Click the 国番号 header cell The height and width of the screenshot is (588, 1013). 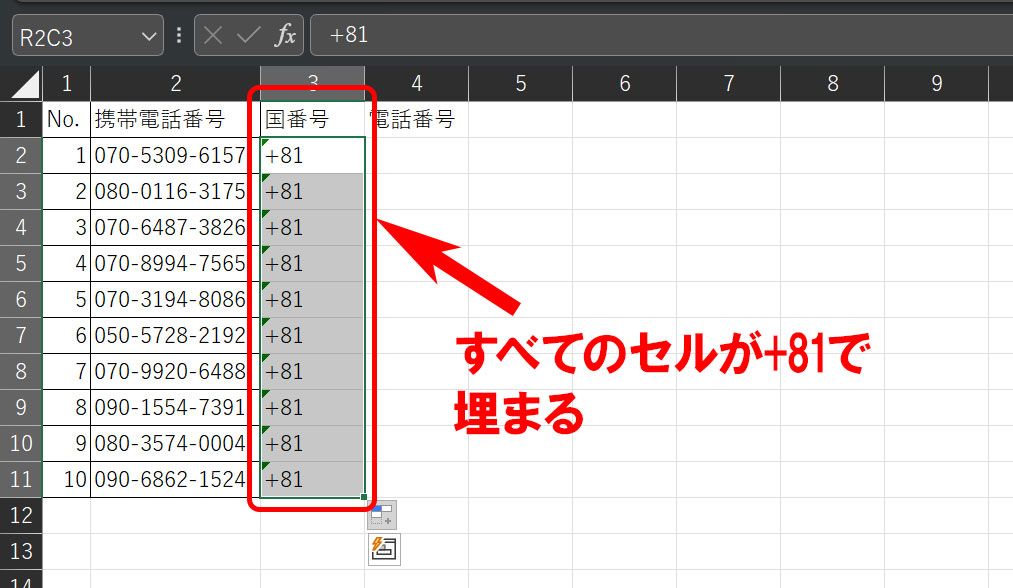click(x=313, y=119)
